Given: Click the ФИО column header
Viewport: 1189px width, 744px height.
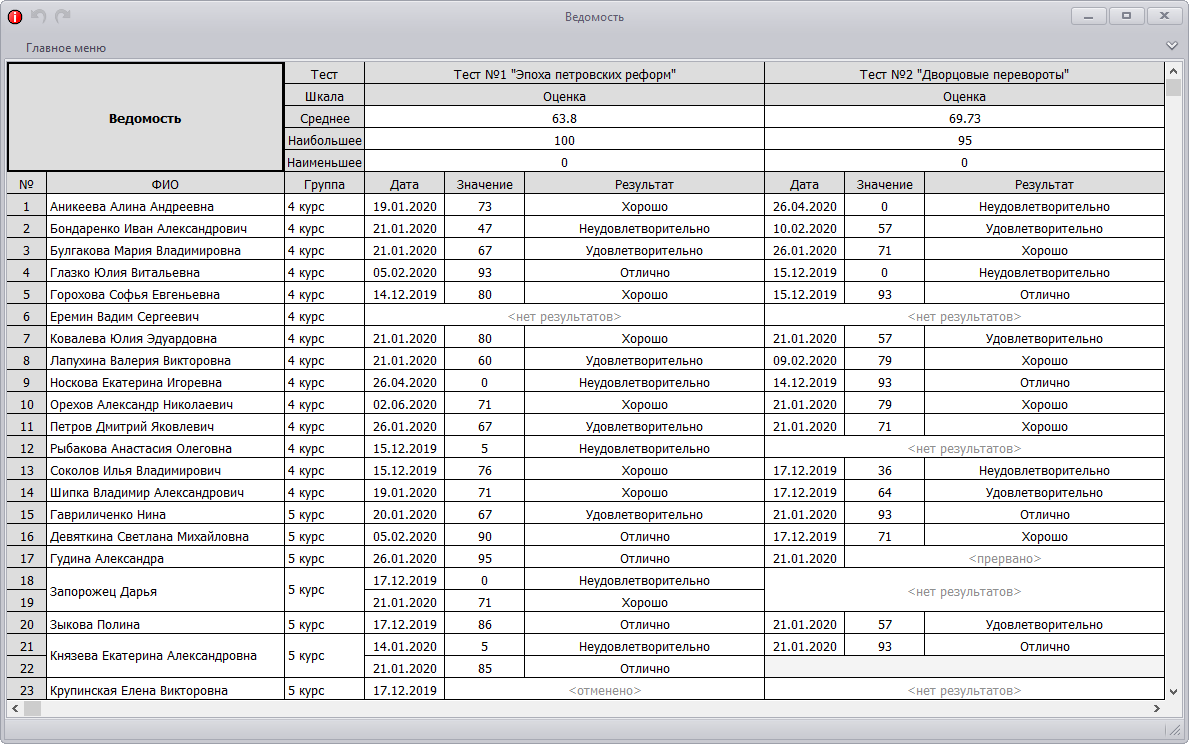Looking at the screenshot, I should pos(165,184).
